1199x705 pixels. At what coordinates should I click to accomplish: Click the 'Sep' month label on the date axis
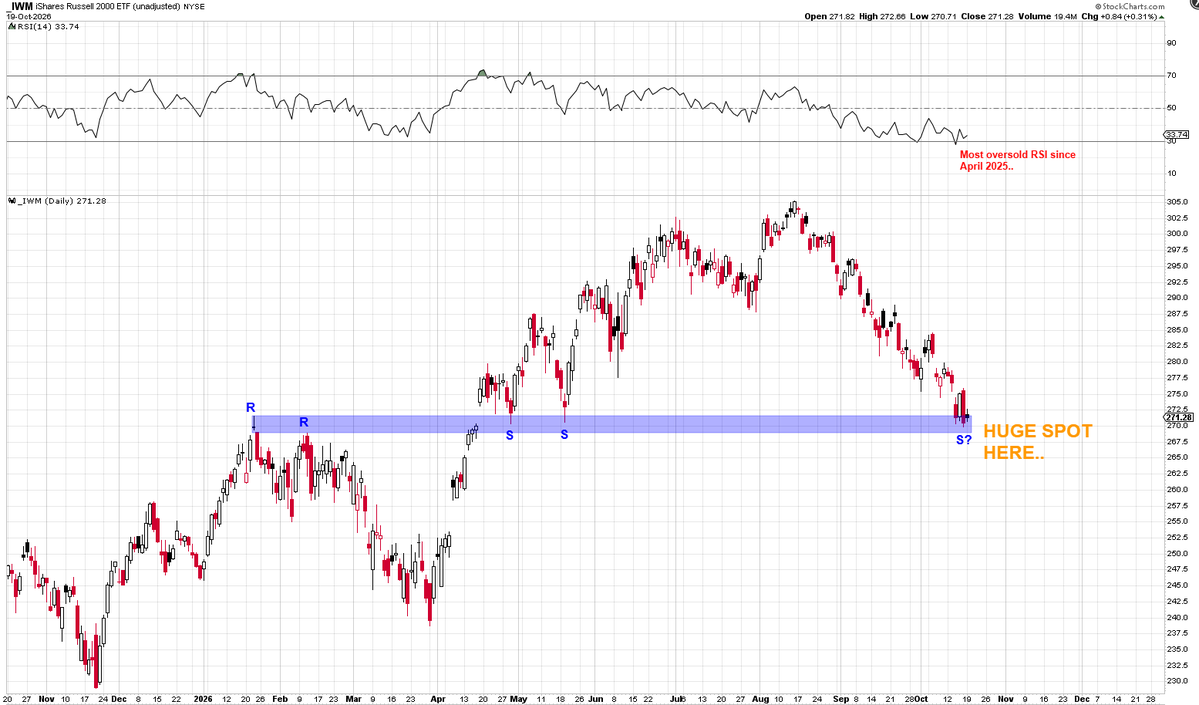point(840,699)
